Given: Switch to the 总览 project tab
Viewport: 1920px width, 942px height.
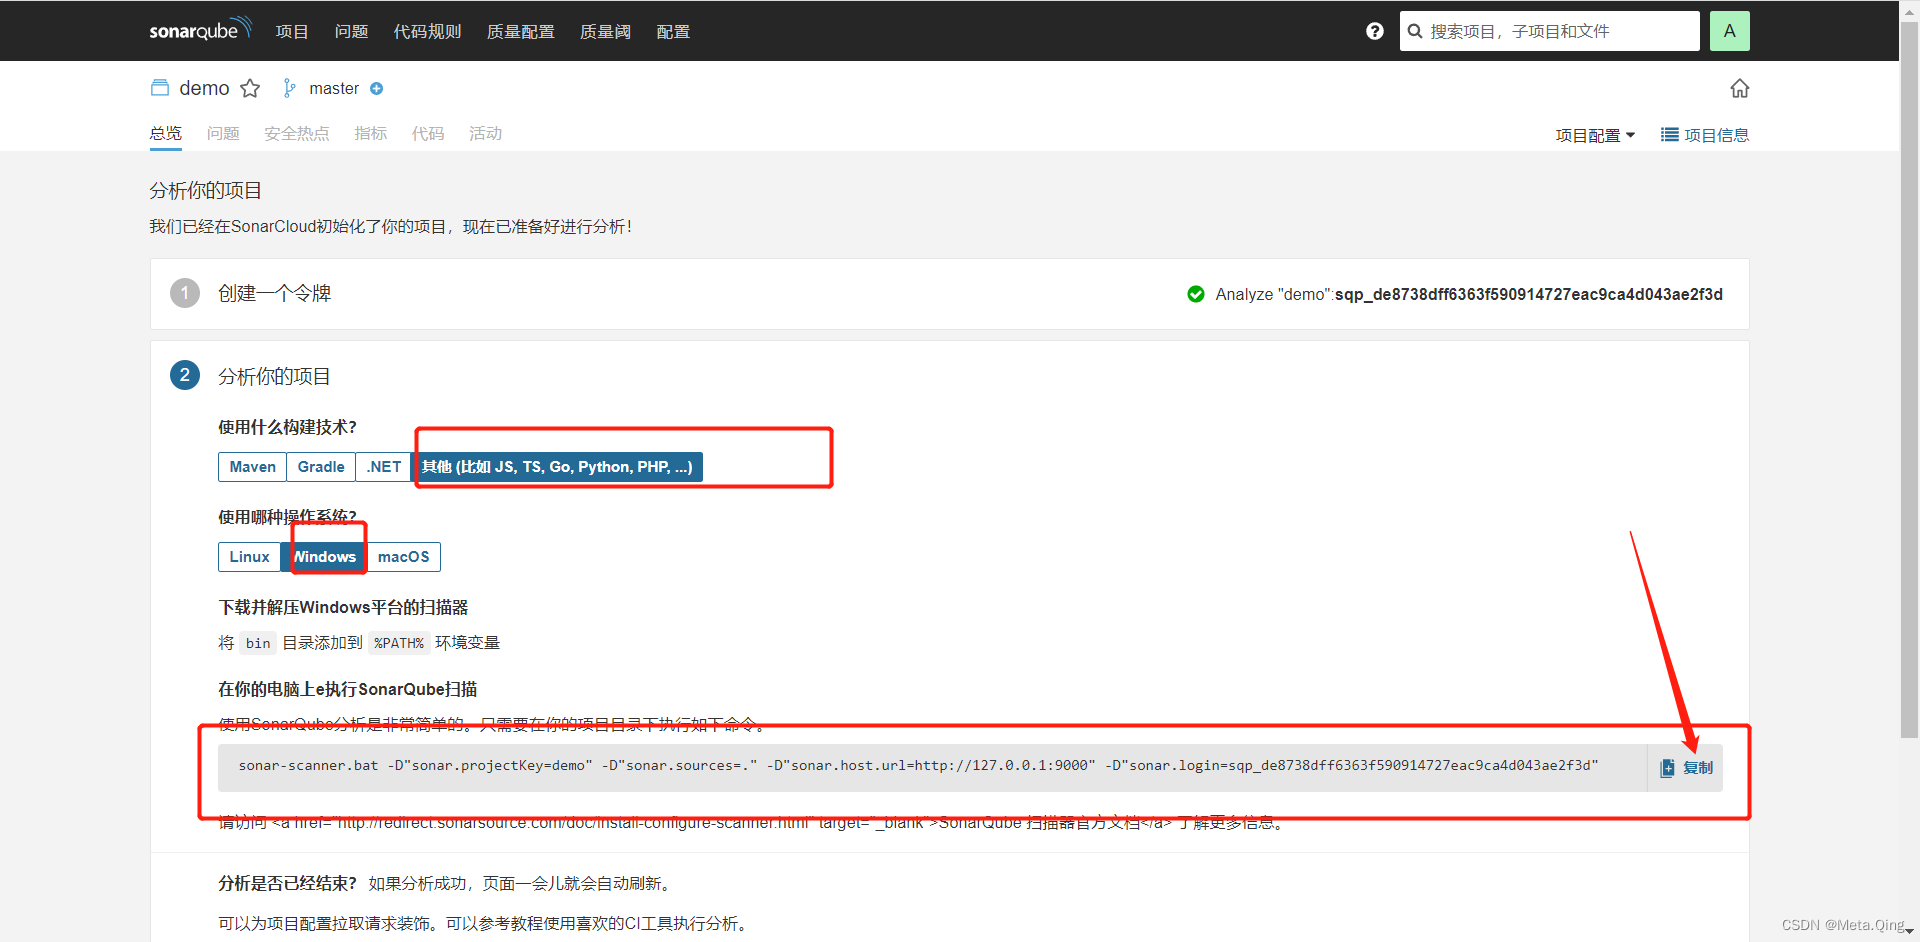Looking at the screenshot, I should pos(166,133).
